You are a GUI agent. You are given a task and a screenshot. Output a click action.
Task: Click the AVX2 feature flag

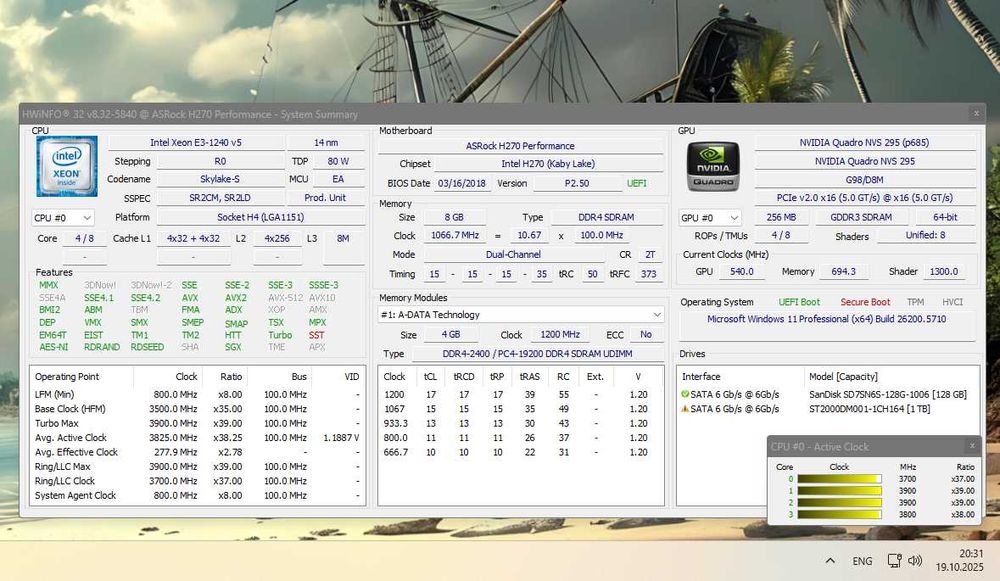pyautogui.click(x=235, y=298)
